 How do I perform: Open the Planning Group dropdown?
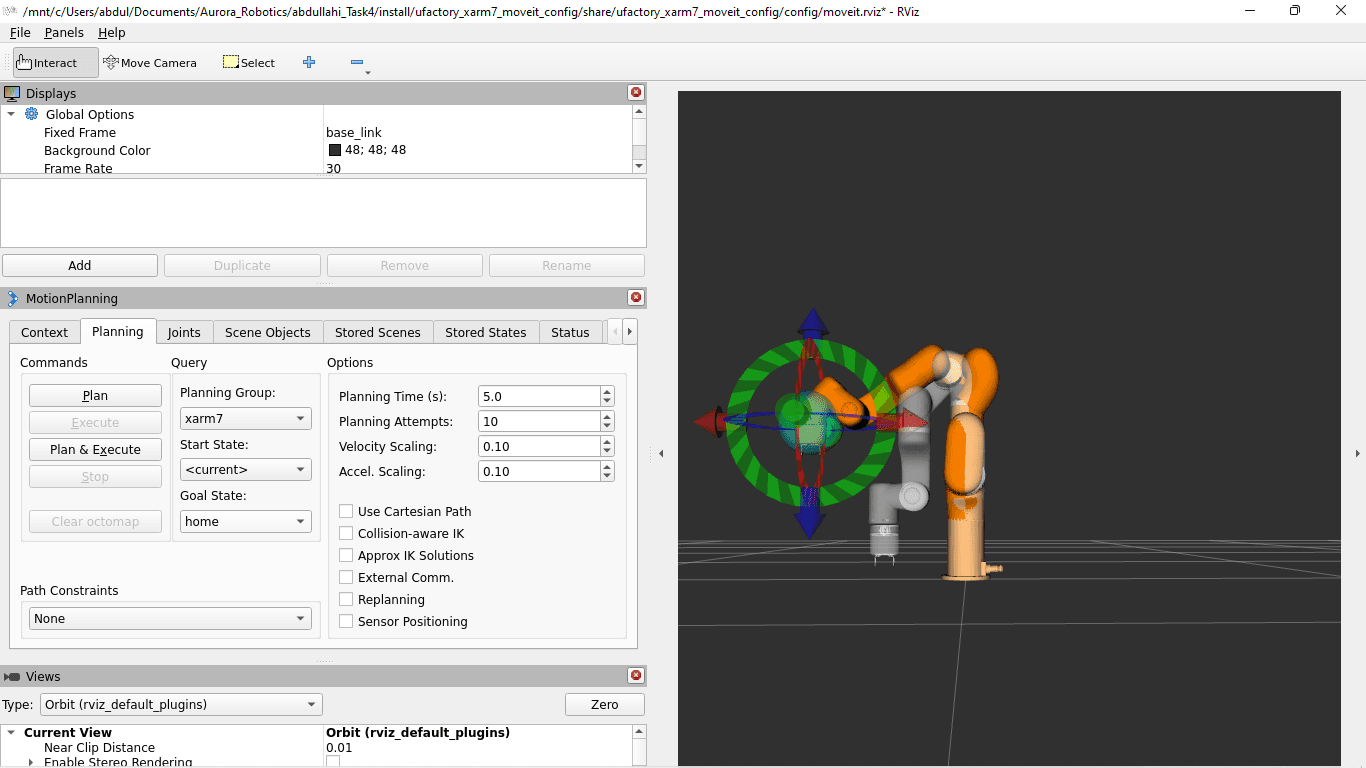[x=245, y=419]
